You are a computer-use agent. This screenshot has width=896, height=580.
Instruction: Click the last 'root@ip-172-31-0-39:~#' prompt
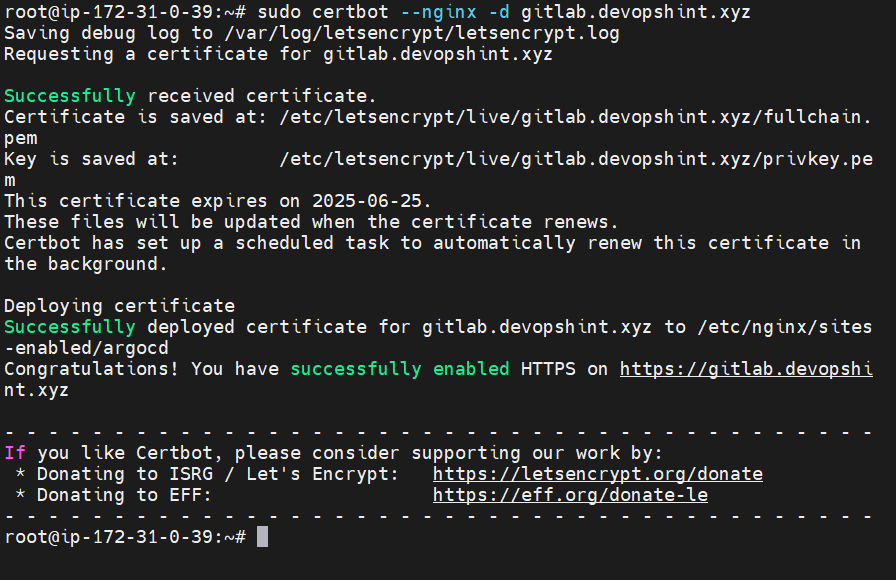(125, 537)
